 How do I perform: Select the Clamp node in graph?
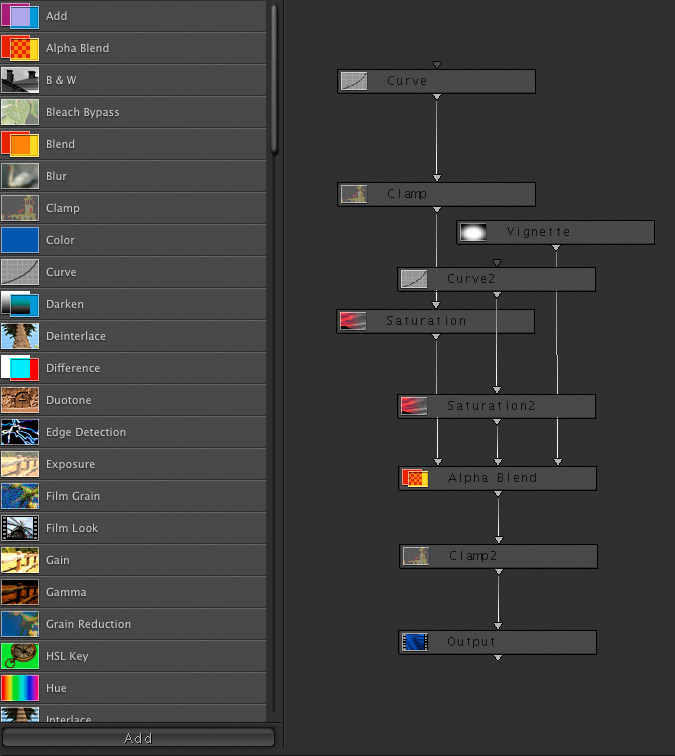coord(436,194)
